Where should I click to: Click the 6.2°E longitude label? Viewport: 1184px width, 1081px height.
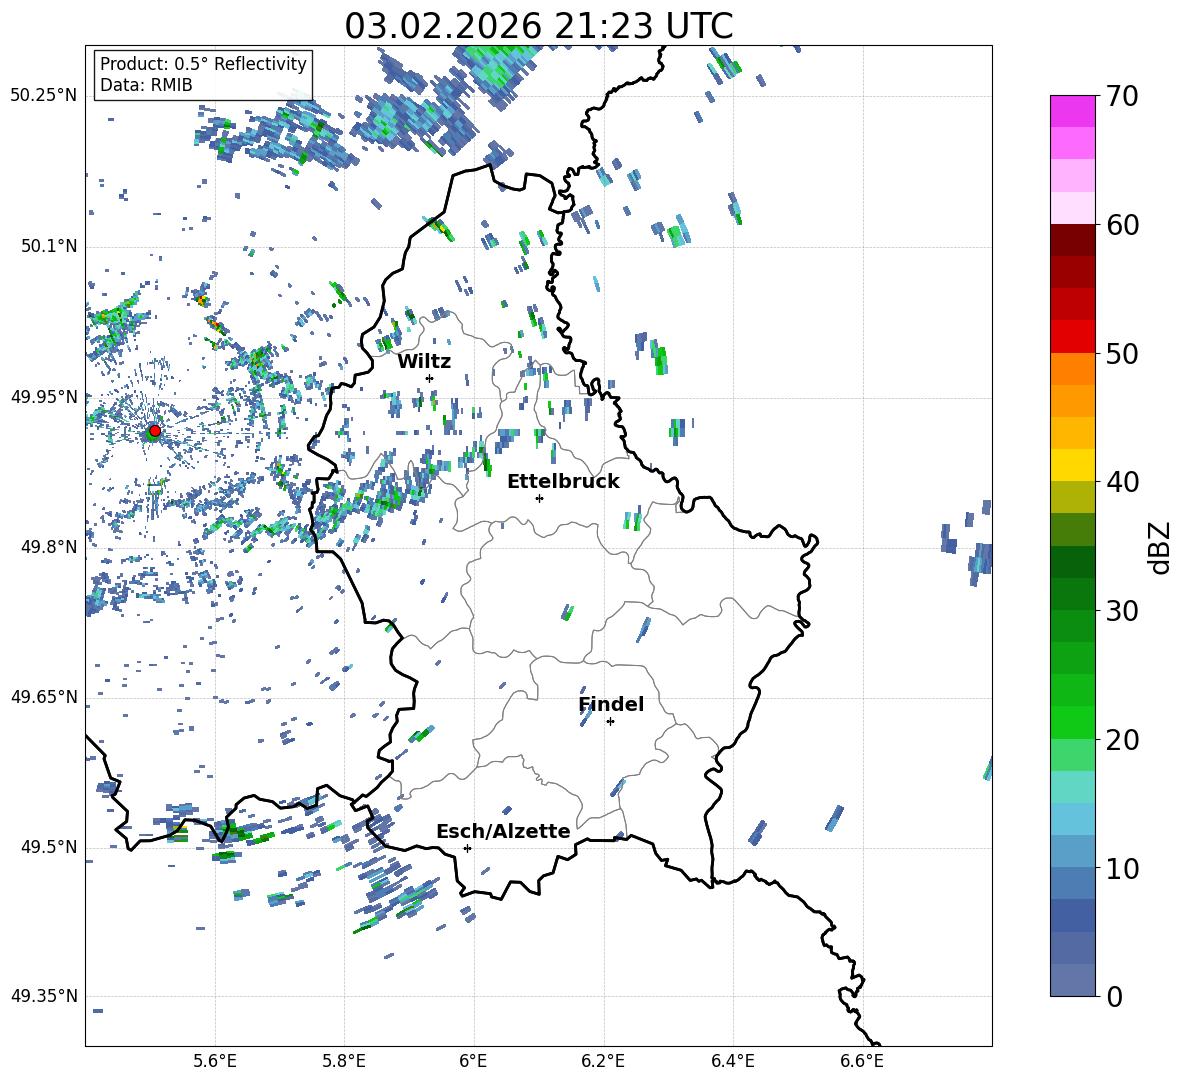603,1061
